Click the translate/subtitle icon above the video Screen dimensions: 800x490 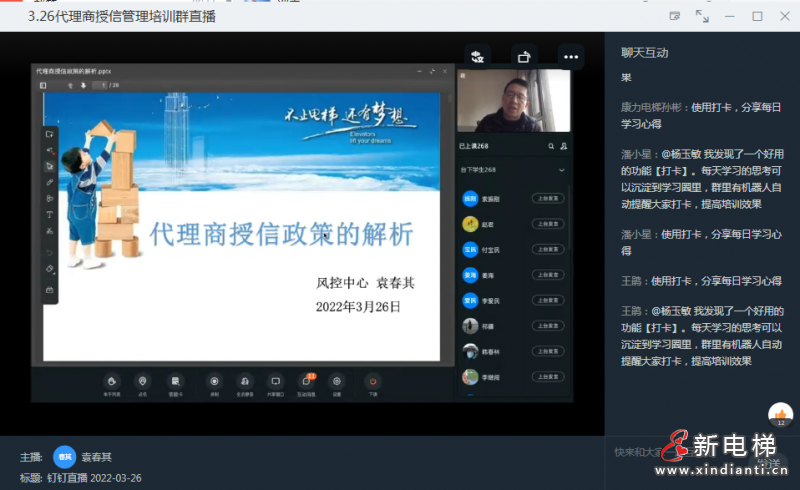pos(478,57)
